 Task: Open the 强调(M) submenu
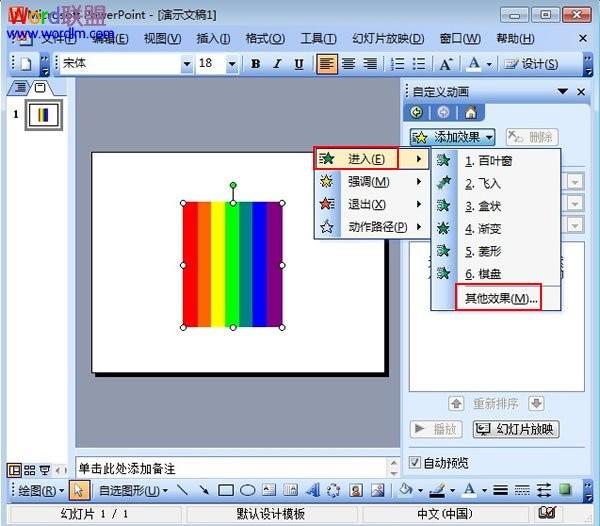pyautogui.click(x=371, y=181)
